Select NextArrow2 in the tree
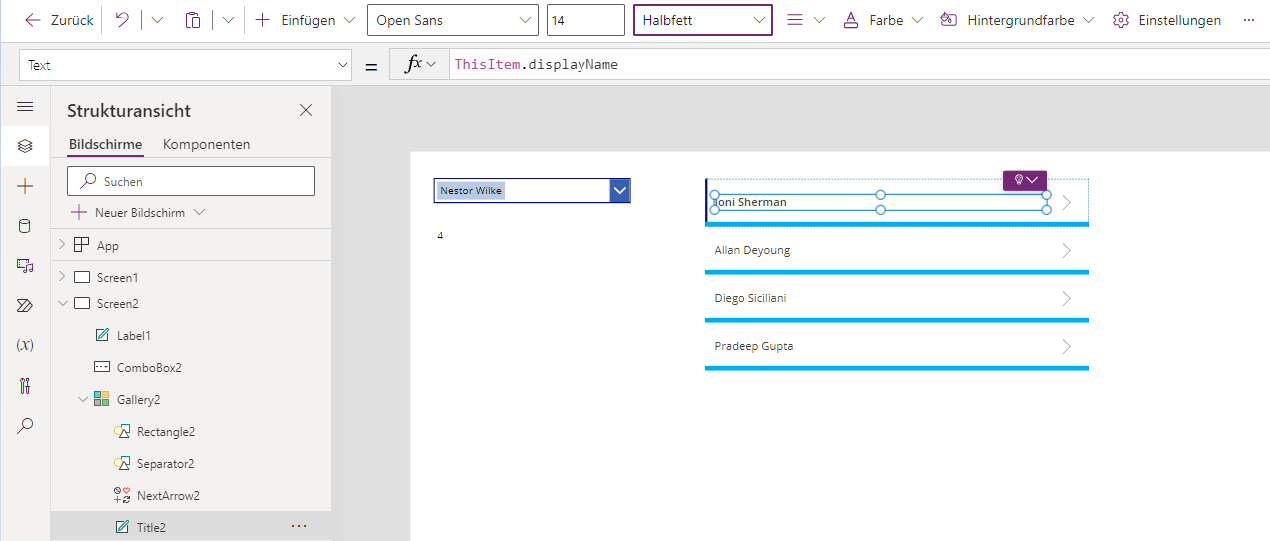This screenshot has width=1270, height=541. click(168, 495)
